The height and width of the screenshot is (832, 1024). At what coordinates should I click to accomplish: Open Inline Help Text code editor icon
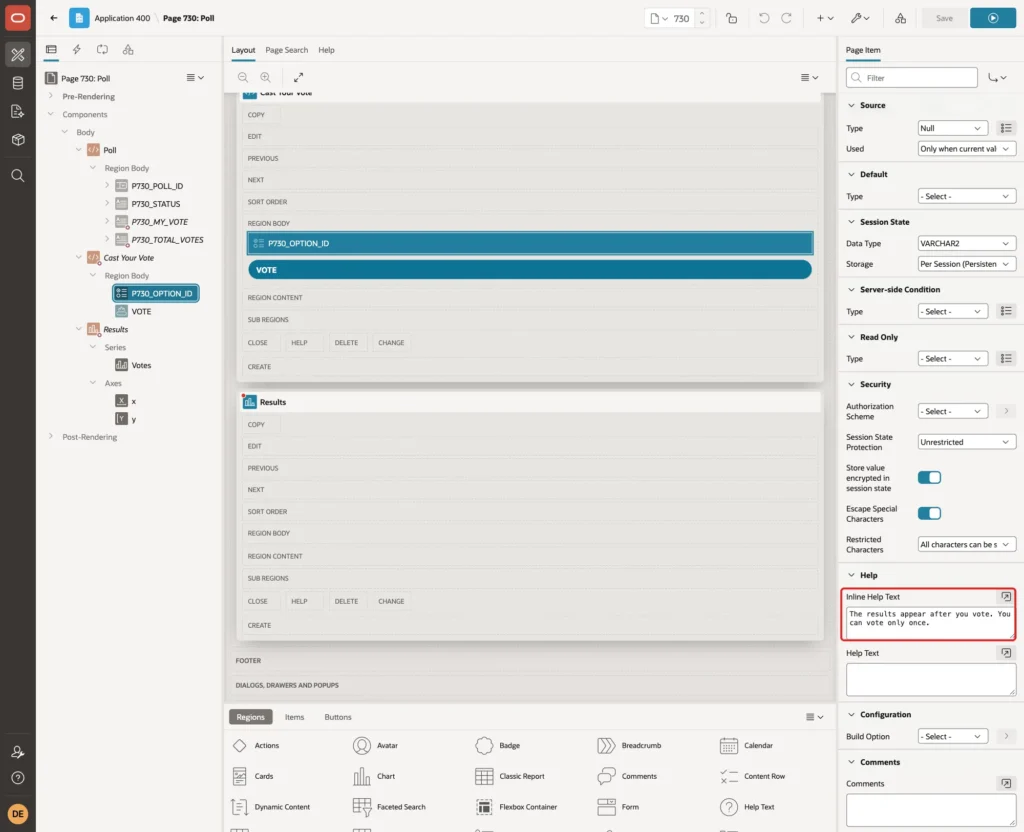coord(1006,596)
